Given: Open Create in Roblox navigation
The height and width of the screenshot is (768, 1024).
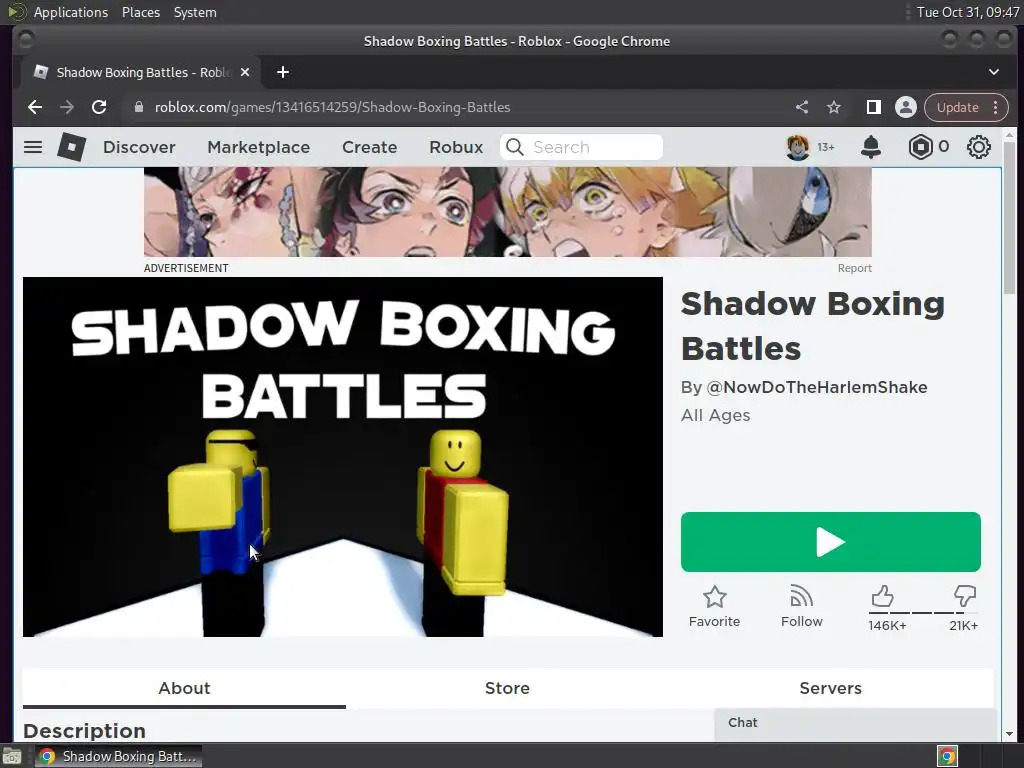Looking at the screenshot, I should point(370,147).
